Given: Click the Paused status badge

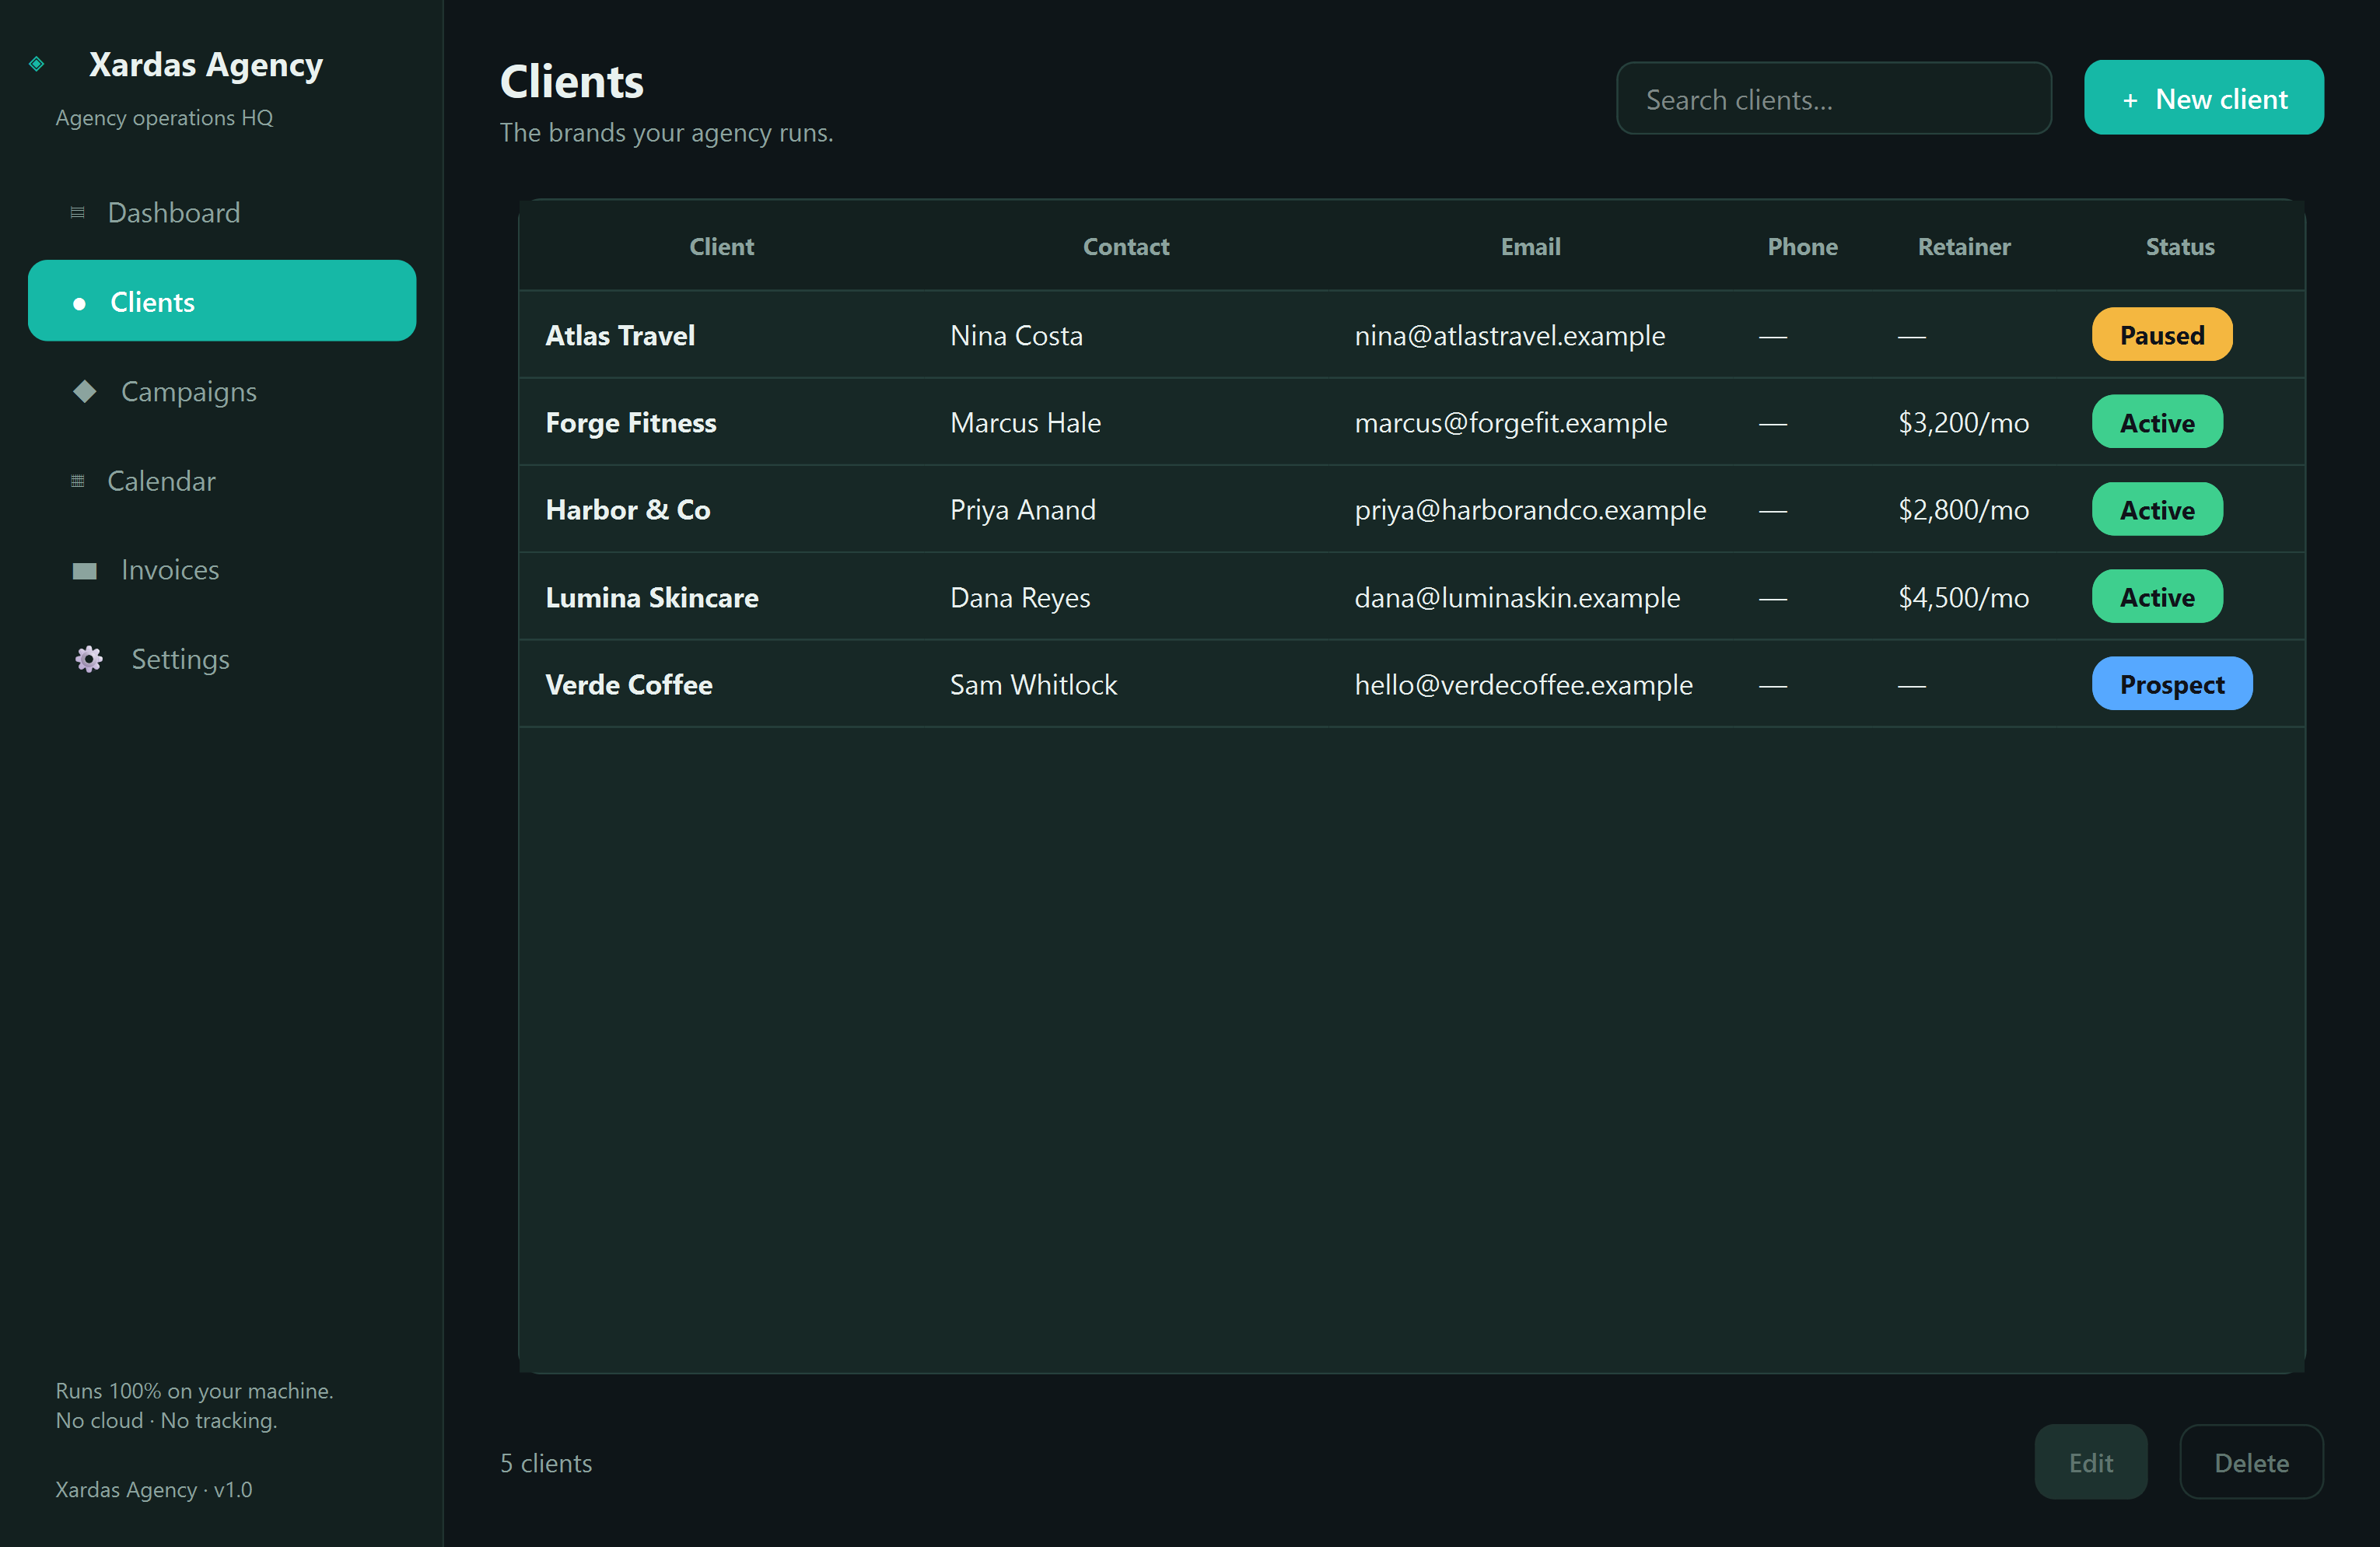Looking at the screenshot, I should tap(2161, 335).
